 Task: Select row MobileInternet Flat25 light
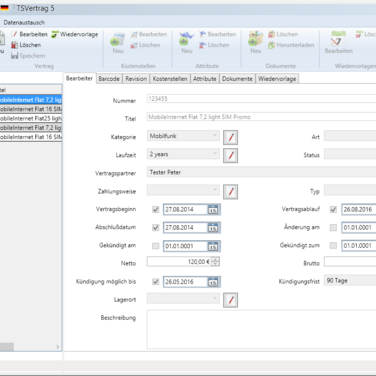pos(31,118)
